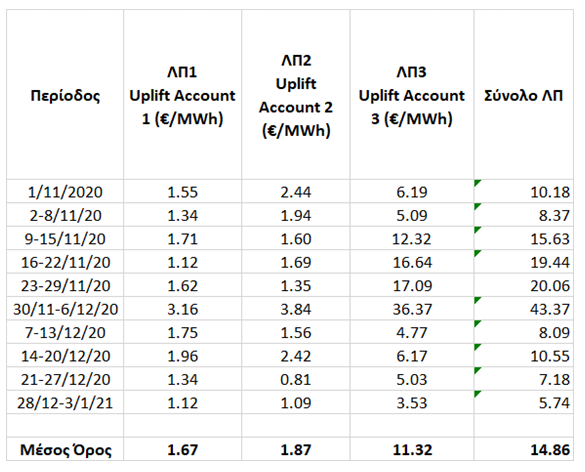The width and height of the screenshot is (585, 472).
Task: Select the Μέσος Όρος row label
Action: tap(65, 449)
